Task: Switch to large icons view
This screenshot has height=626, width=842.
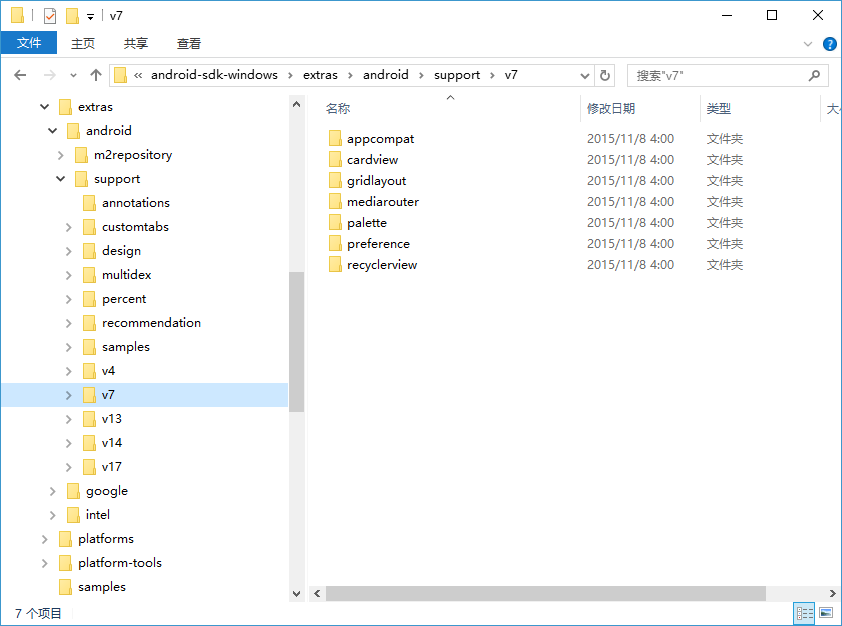Action: pyautogui.click(x=826, y=612)
